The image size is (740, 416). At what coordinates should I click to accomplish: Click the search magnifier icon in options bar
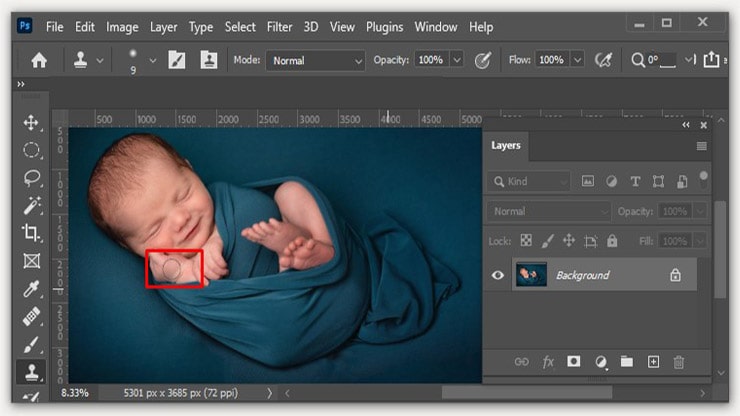click(x=638, y=60)
